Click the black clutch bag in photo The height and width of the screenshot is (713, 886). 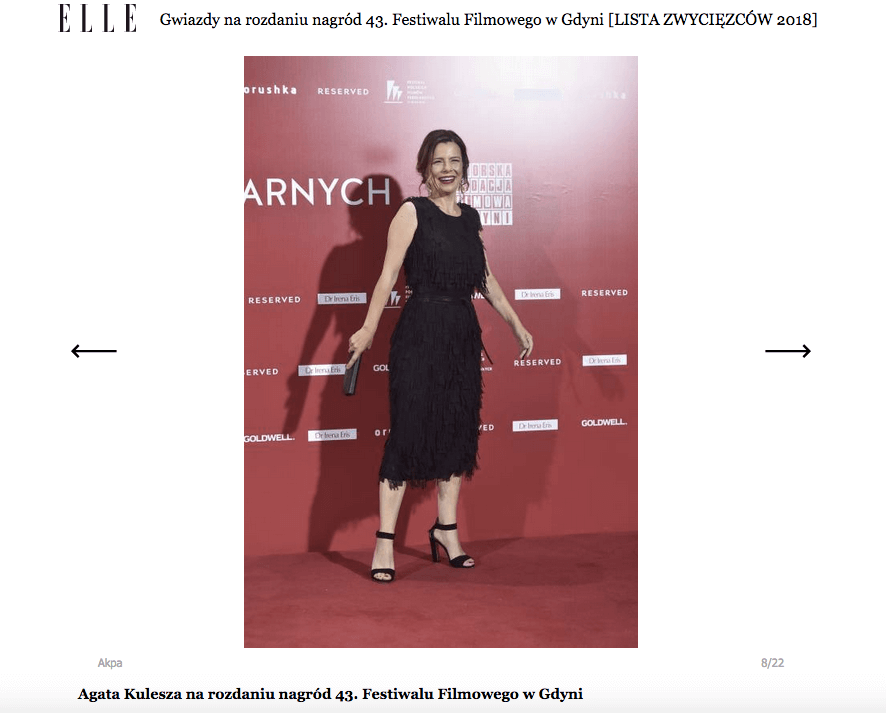pos(351,374)
